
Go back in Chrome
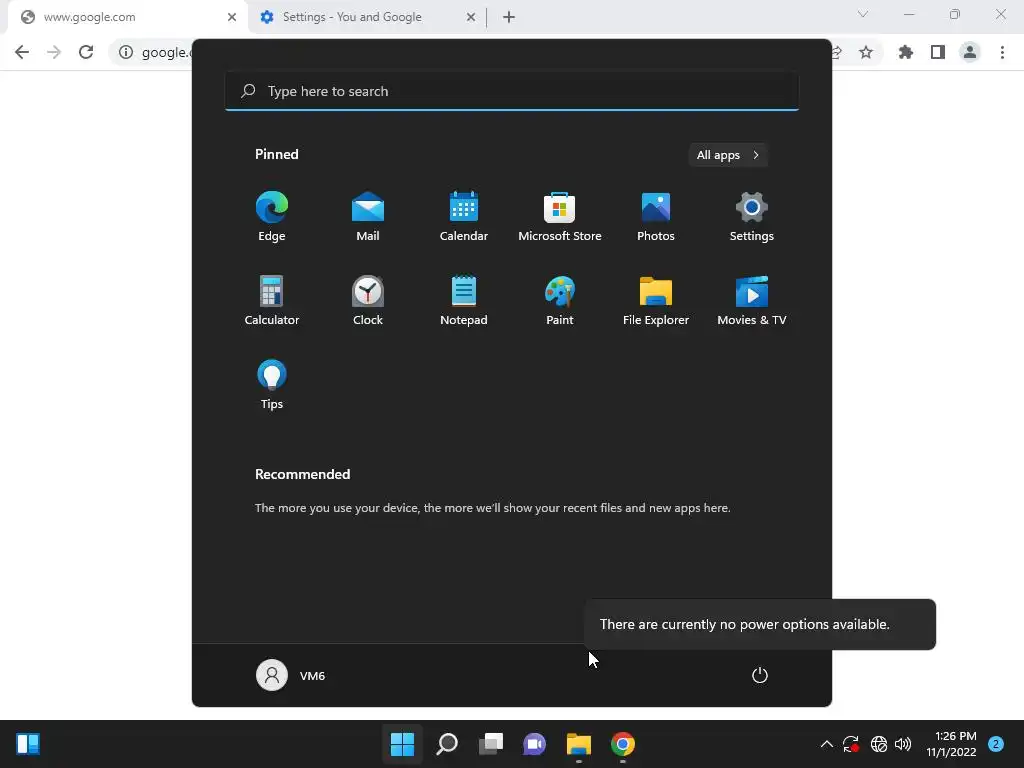(22, 52)
